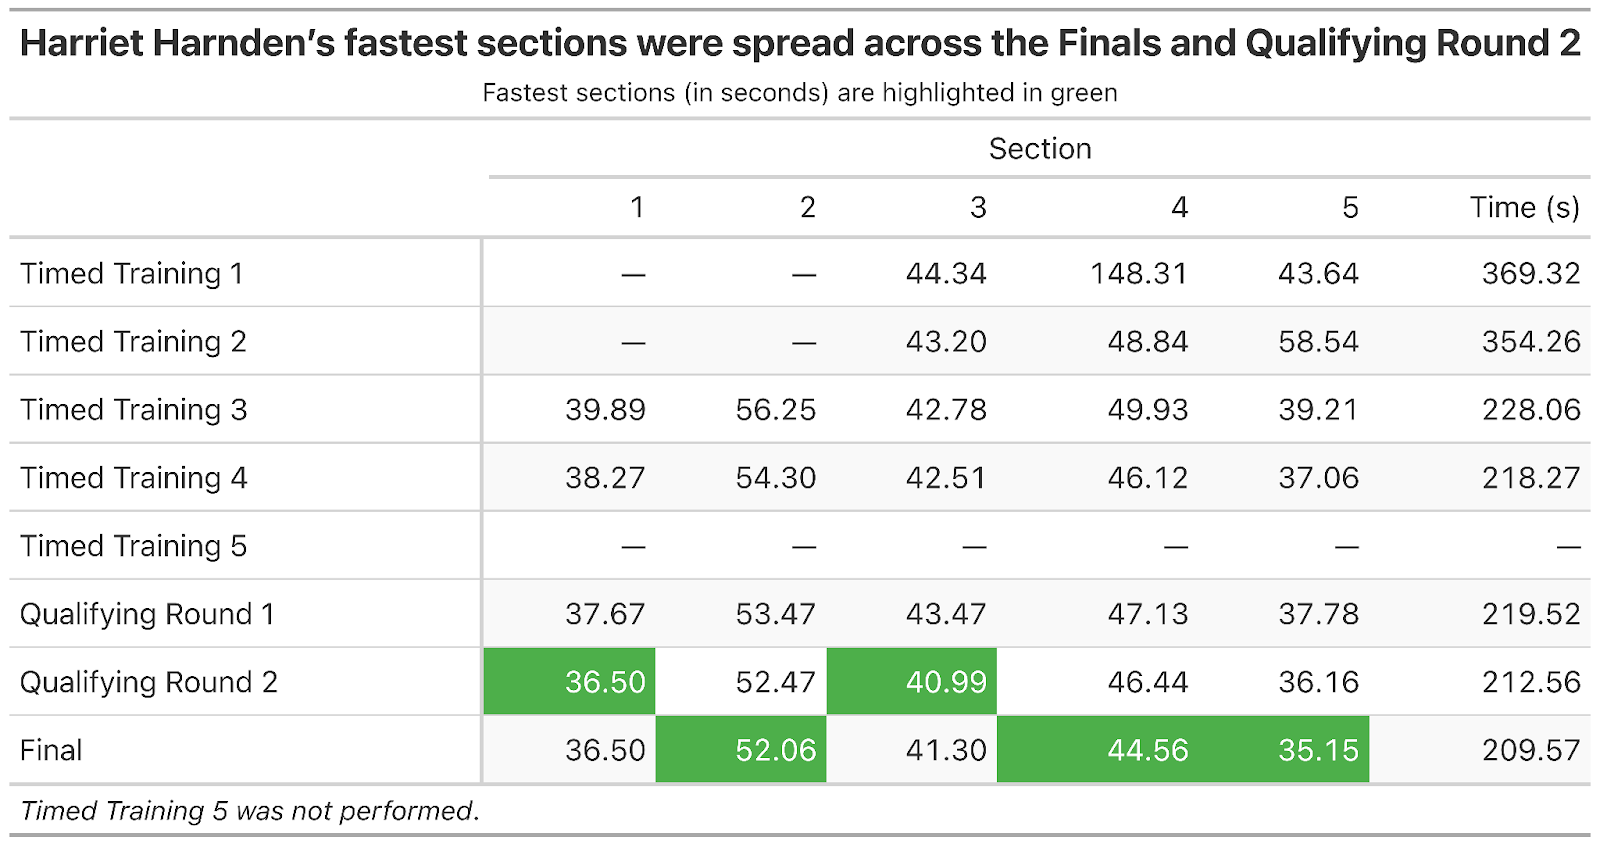
Task: Click the Section spanner header
Action: 1040,149
